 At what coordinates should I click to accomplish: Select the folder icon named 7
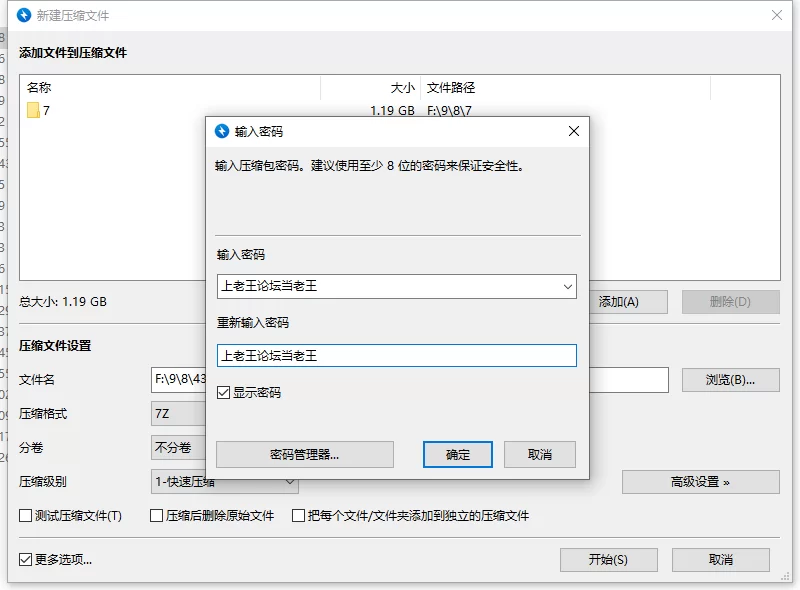[x=33, y=110]
